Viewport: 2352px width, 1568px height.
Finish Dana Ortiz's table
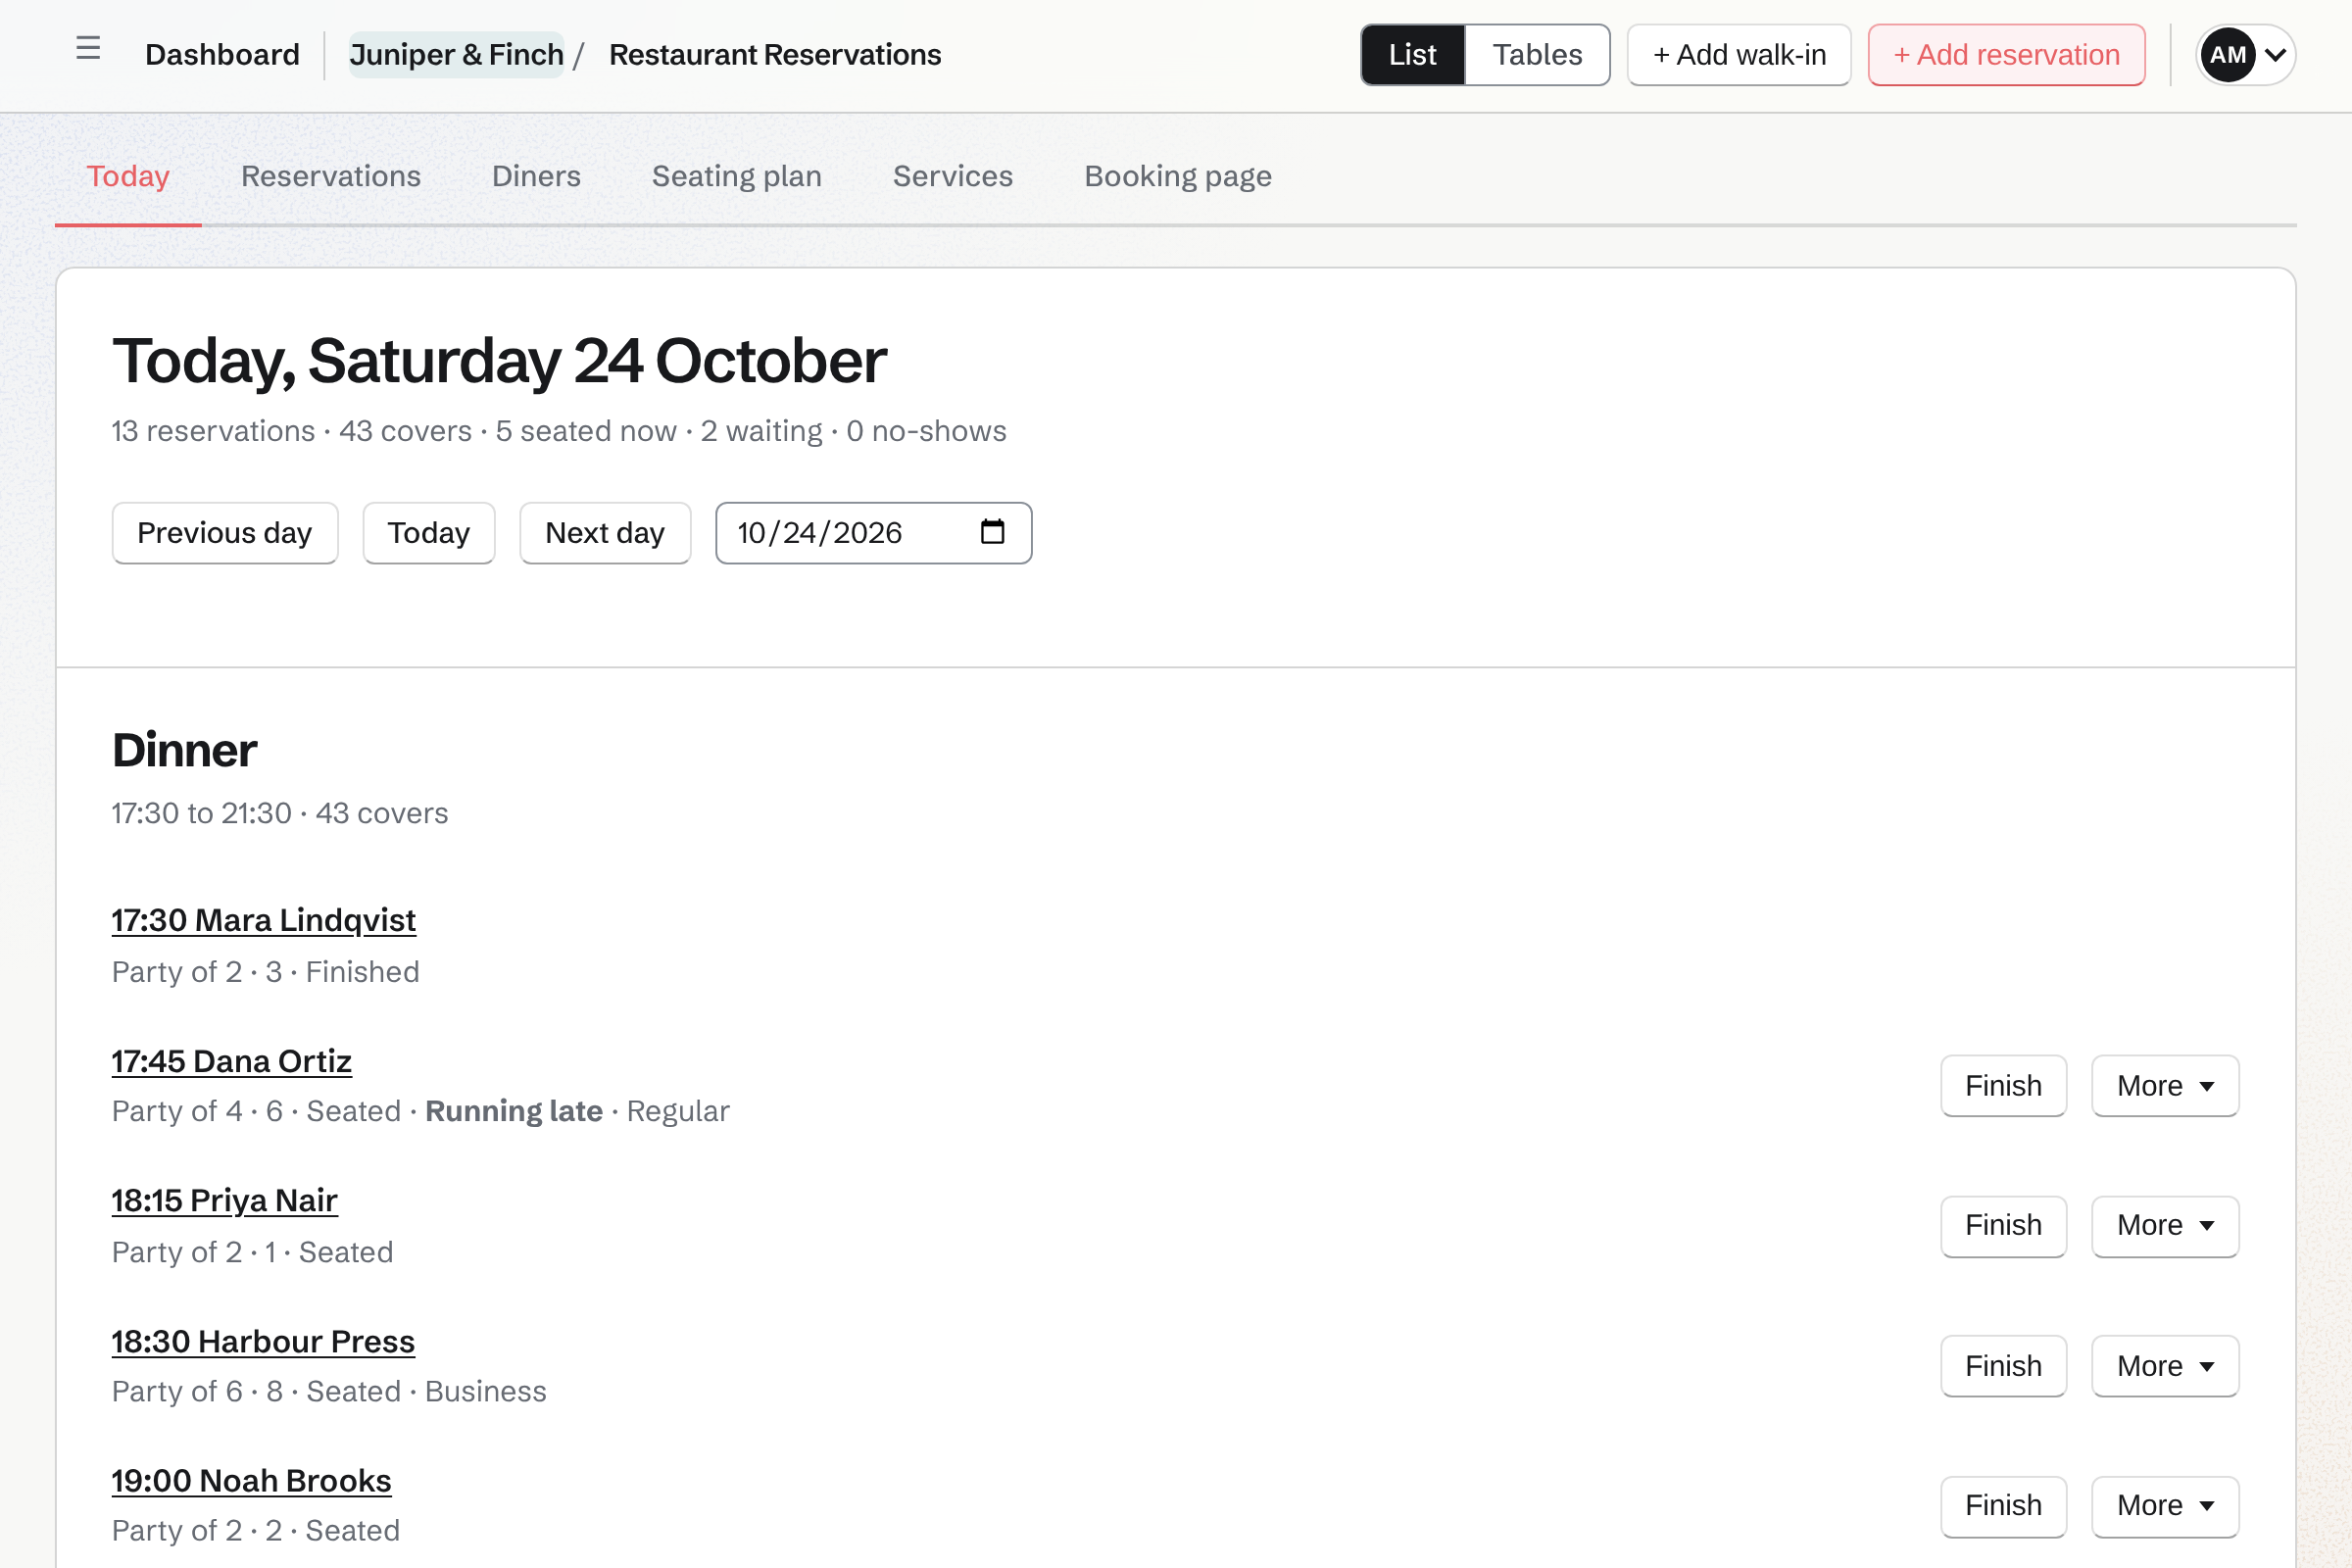tap(2003, 1086)
